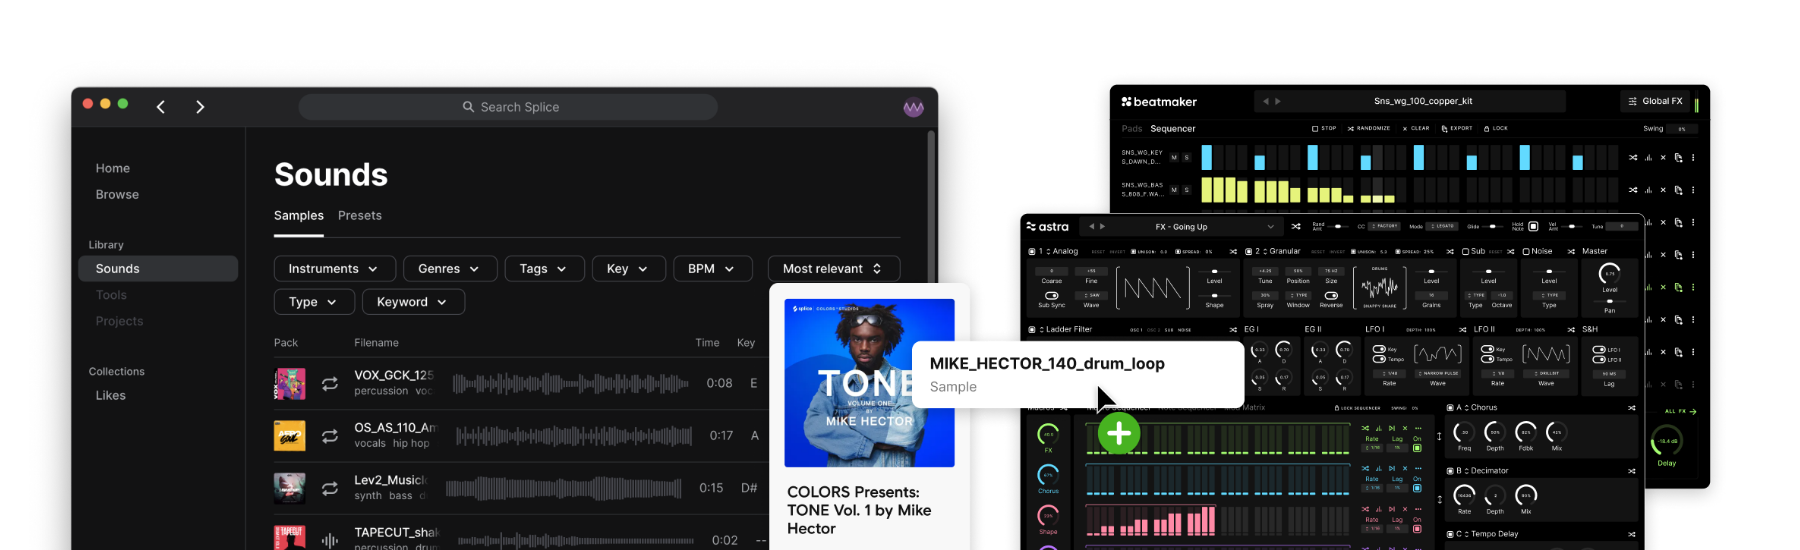The image size is (1800, 550).
Task: Load previous Astra preset with left arrow
Action: point(1091,226)
